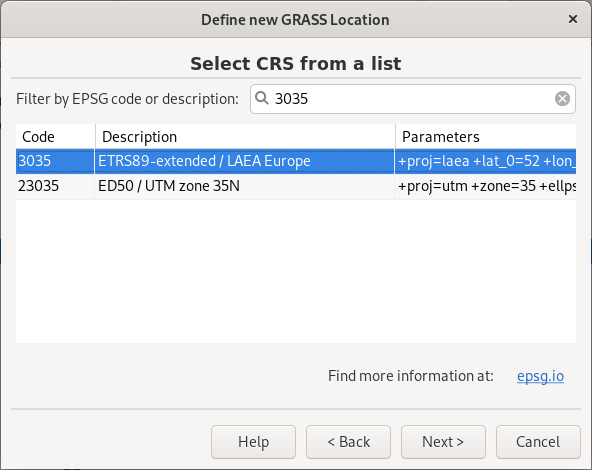Sort by the Code column header
The height and width of the screenshot is (470, 592).
(55, 137)
